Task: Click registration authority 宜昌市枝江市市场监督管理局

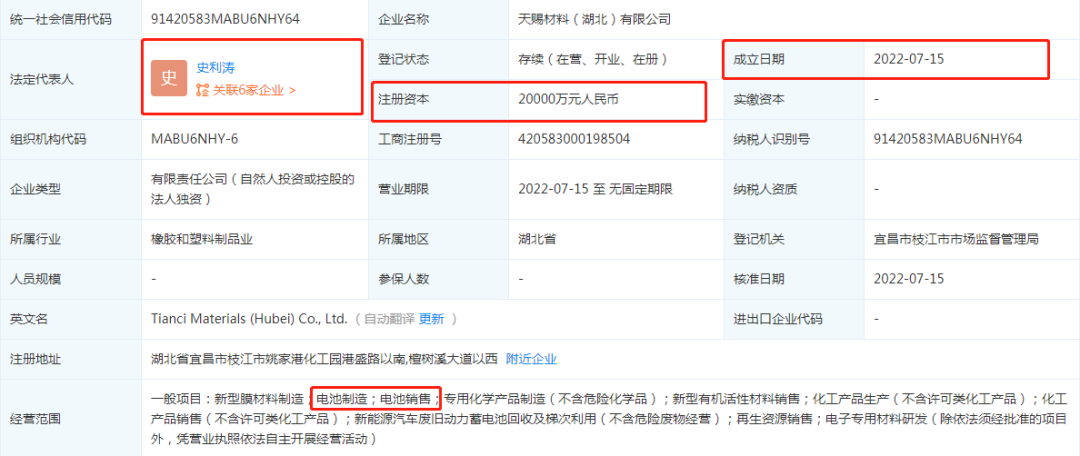Action: (955, 239)
